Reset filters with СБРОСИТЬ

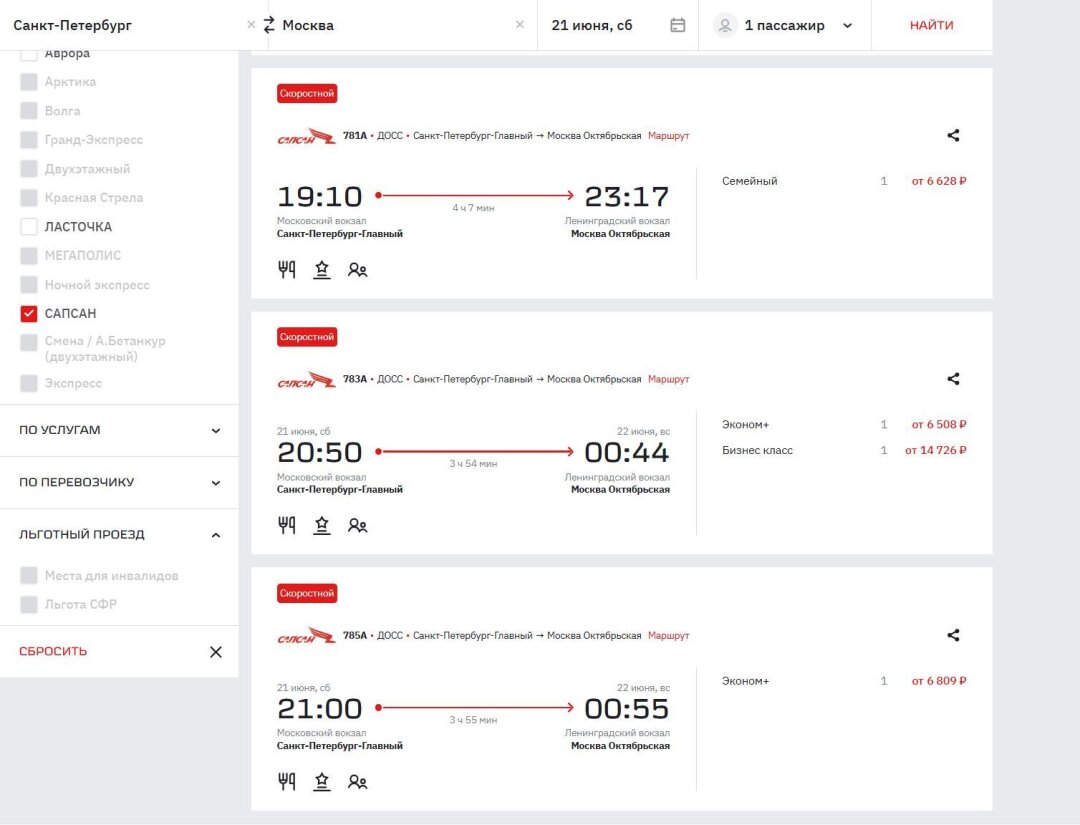coord(53,651)
